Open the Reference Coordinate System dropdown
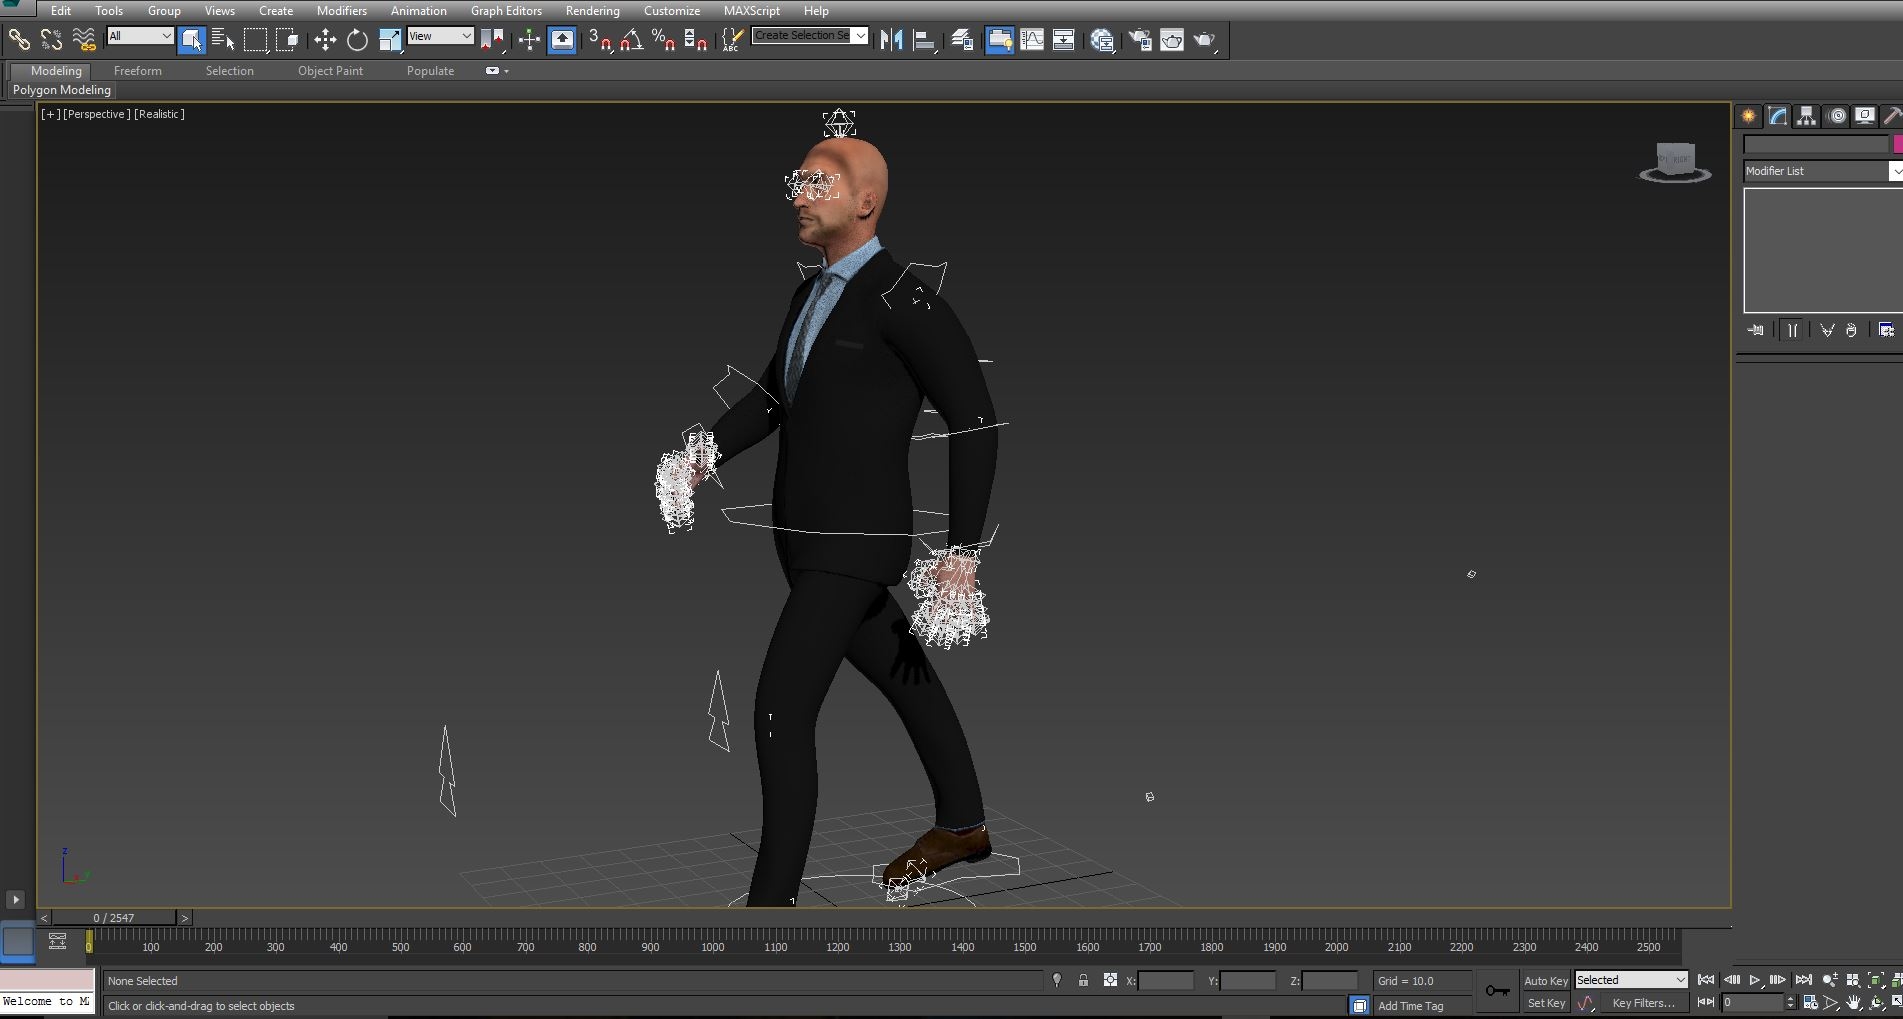Screen dimensions: 1903x1019 point(440,35)
